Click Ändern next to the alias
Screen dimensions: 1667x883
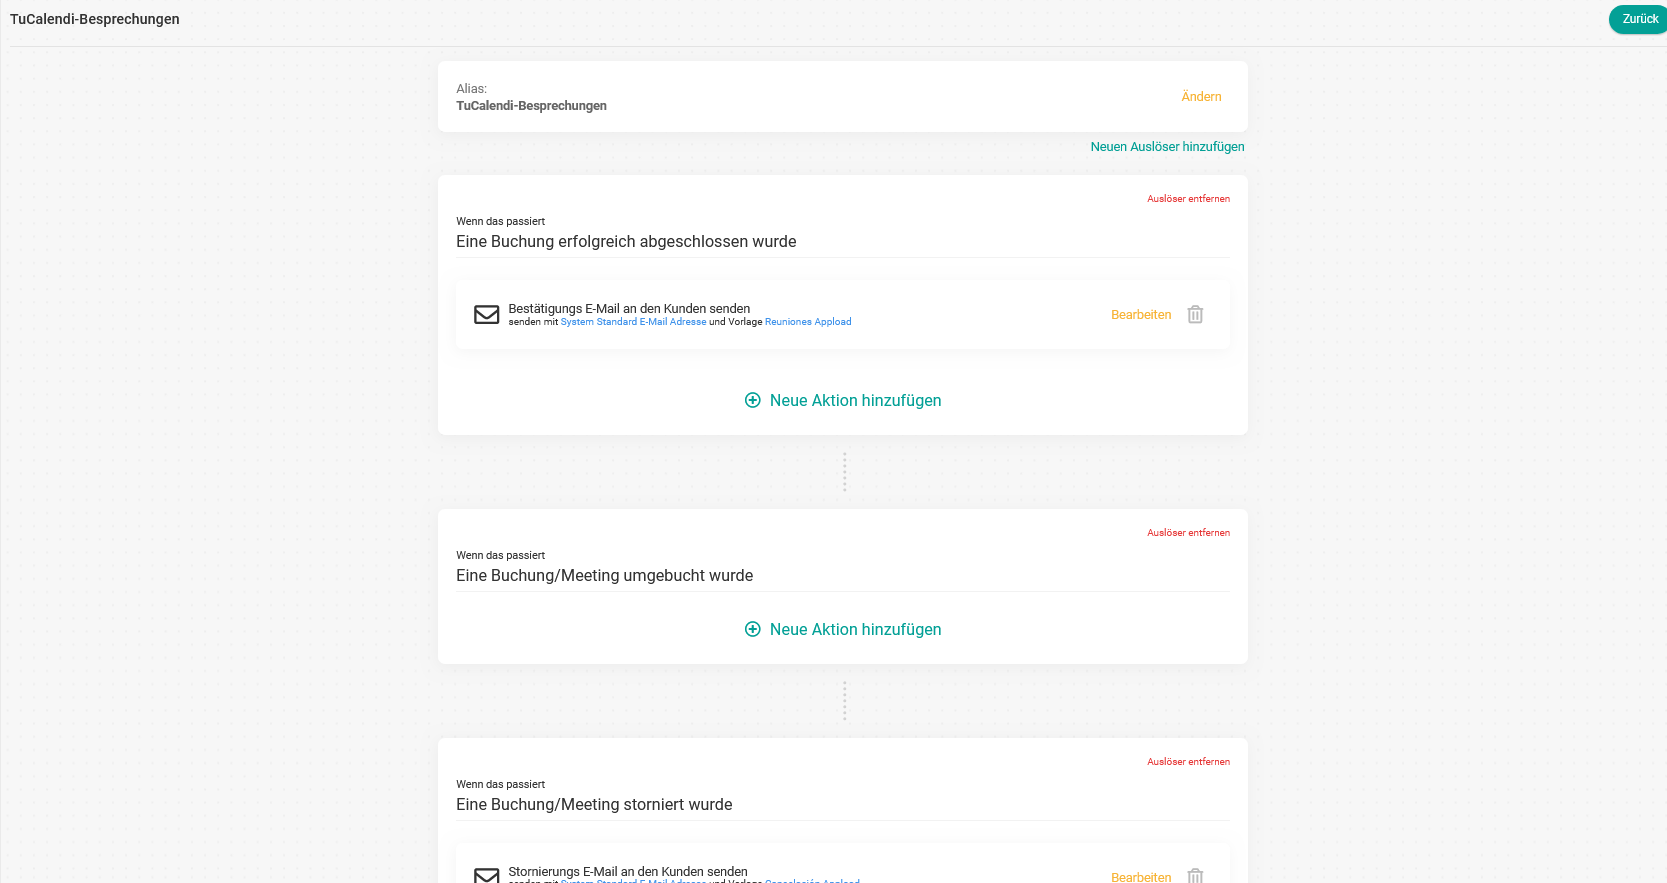pyautogui.click(x=1201, y=97)
